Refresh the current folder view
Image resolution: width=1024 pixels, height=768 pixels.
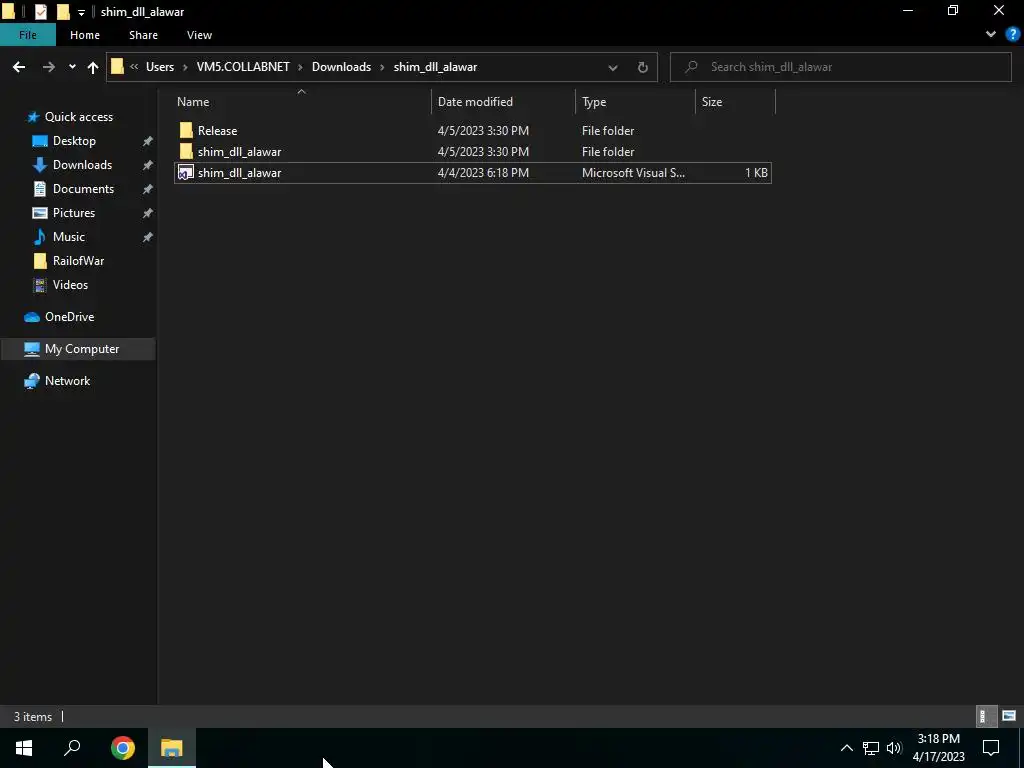pos(643,67)
